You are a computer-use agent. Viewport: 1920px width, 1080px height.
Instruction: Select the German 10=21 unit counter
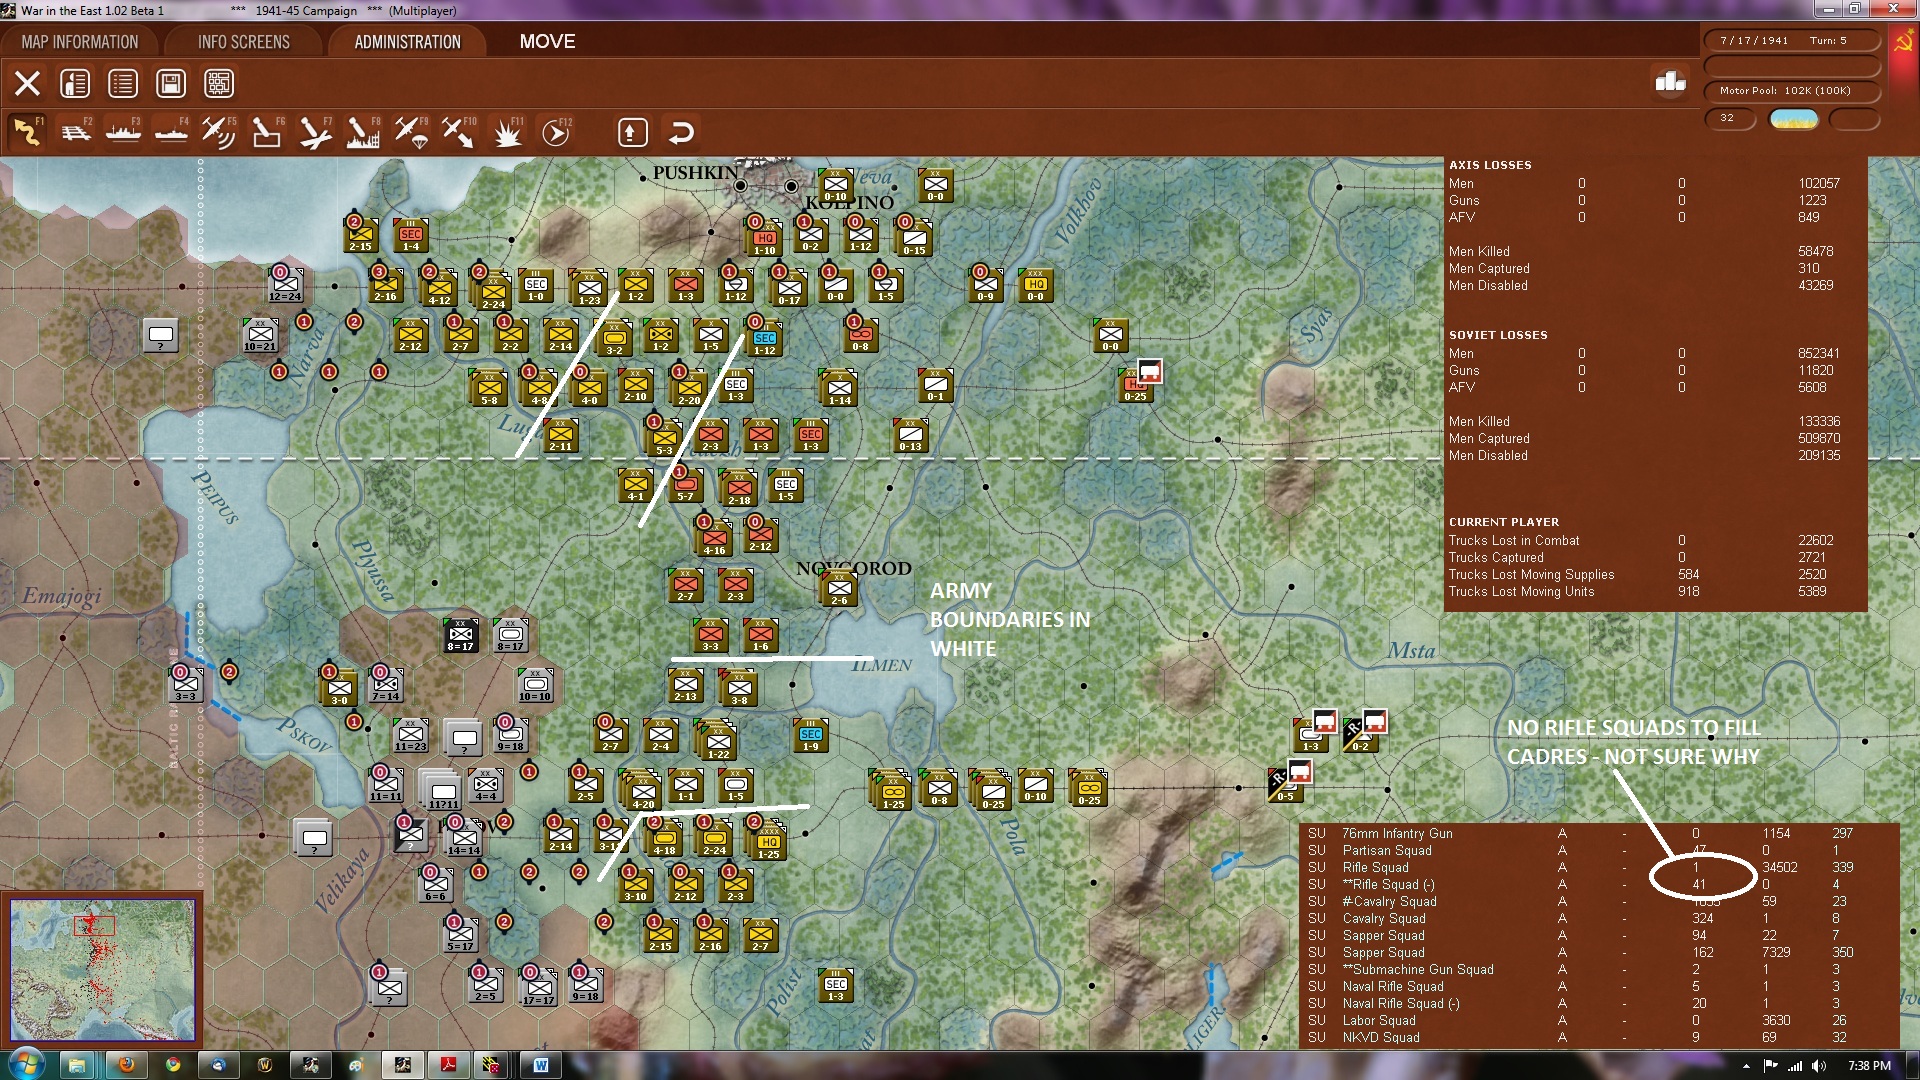pos(259,335)
